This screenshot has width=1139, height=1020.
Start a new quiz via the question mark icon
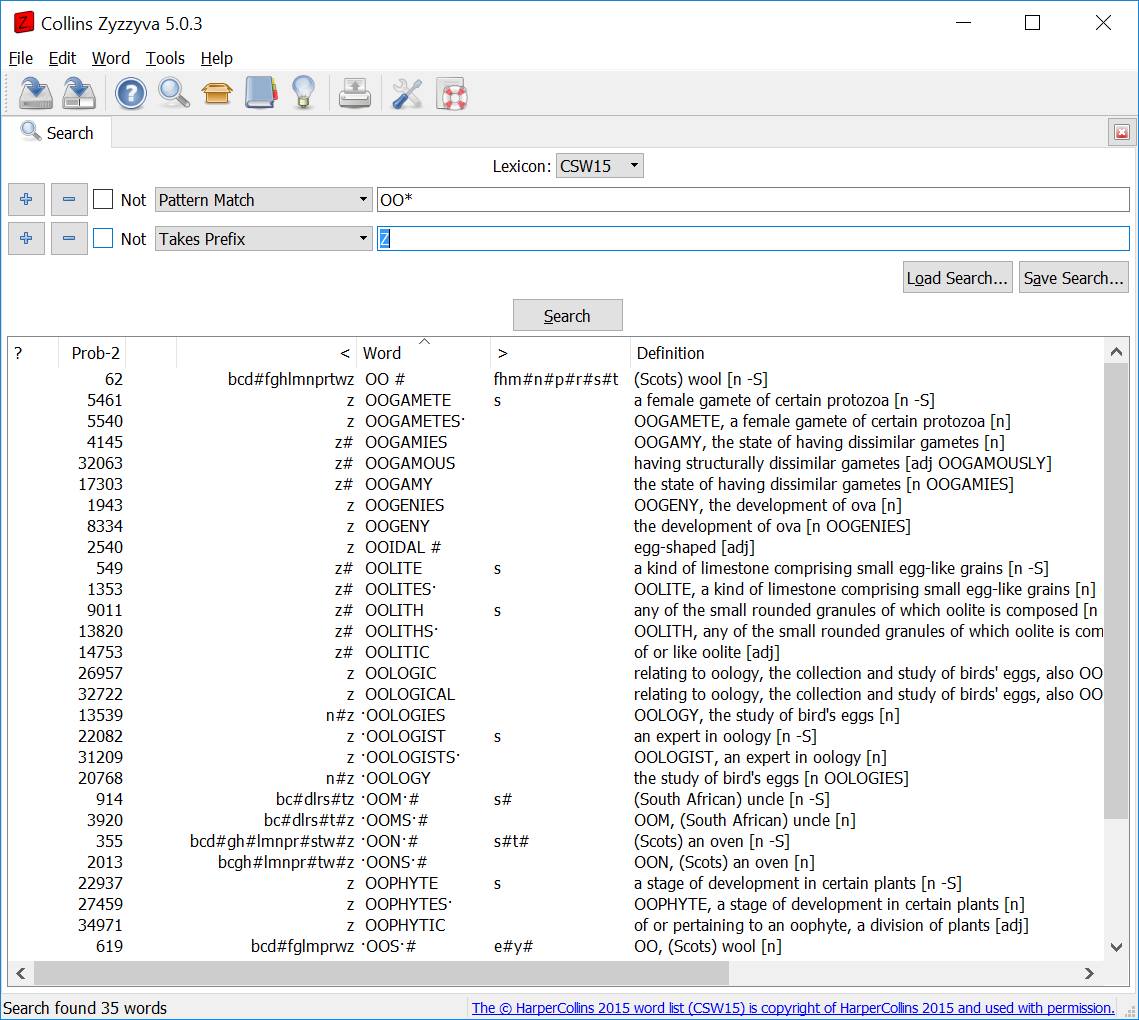click(x=131, y=94)
